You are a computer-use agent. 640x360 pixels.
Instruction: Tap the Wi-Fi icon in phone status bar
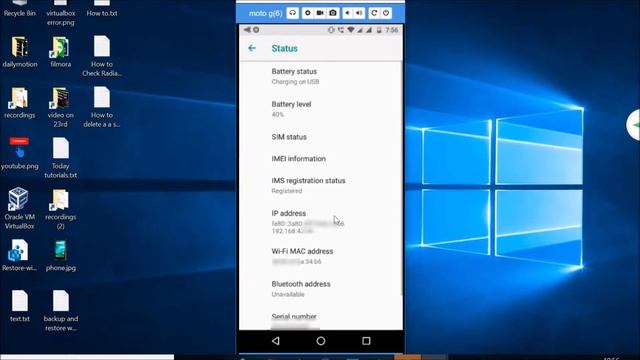pos(351,30)
